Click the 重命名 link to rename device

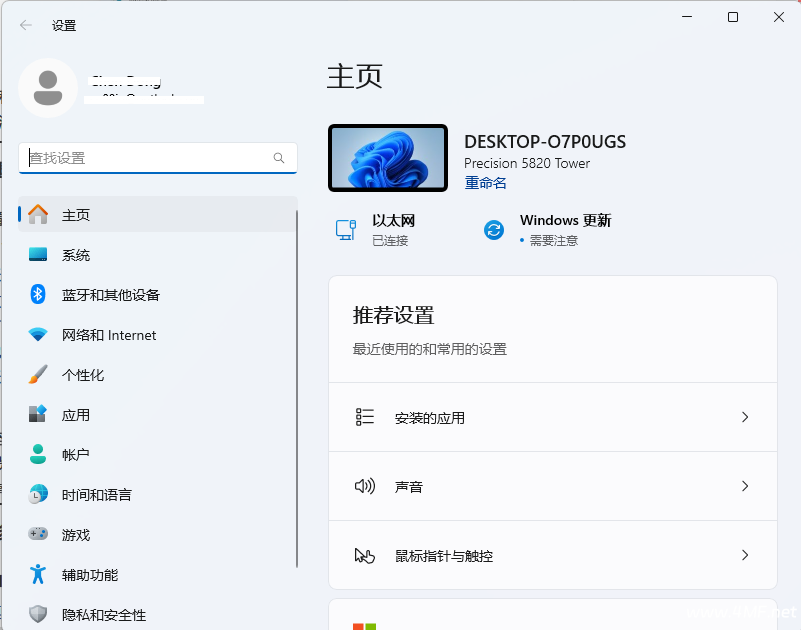484,184
